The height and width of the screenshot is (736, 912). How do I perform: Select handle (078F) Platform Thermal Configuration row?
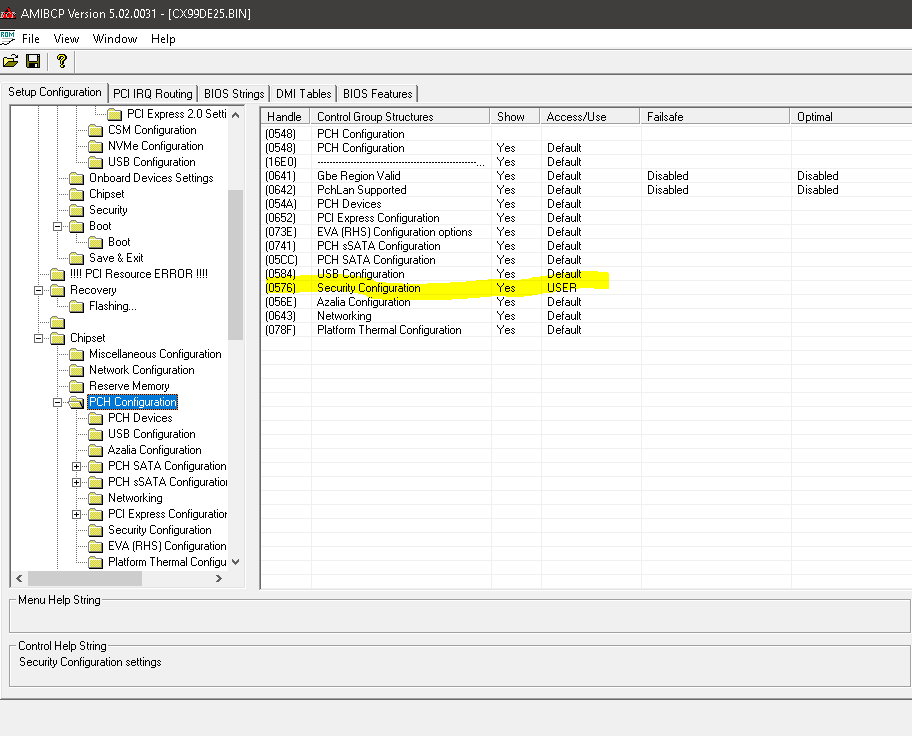click(x=586, y=330)
